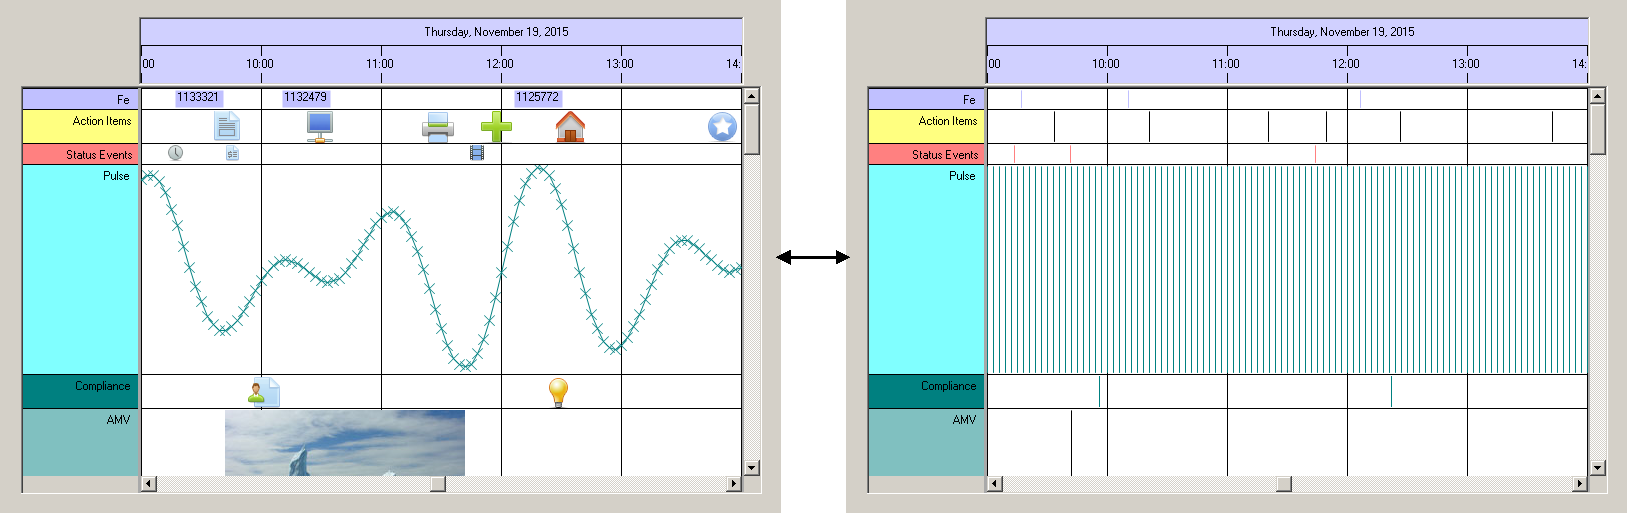Image resolution: width=1627 pixels, height=513 pixels.
Task: Click the printer icon in Action Items
Action: pos(437,127)
